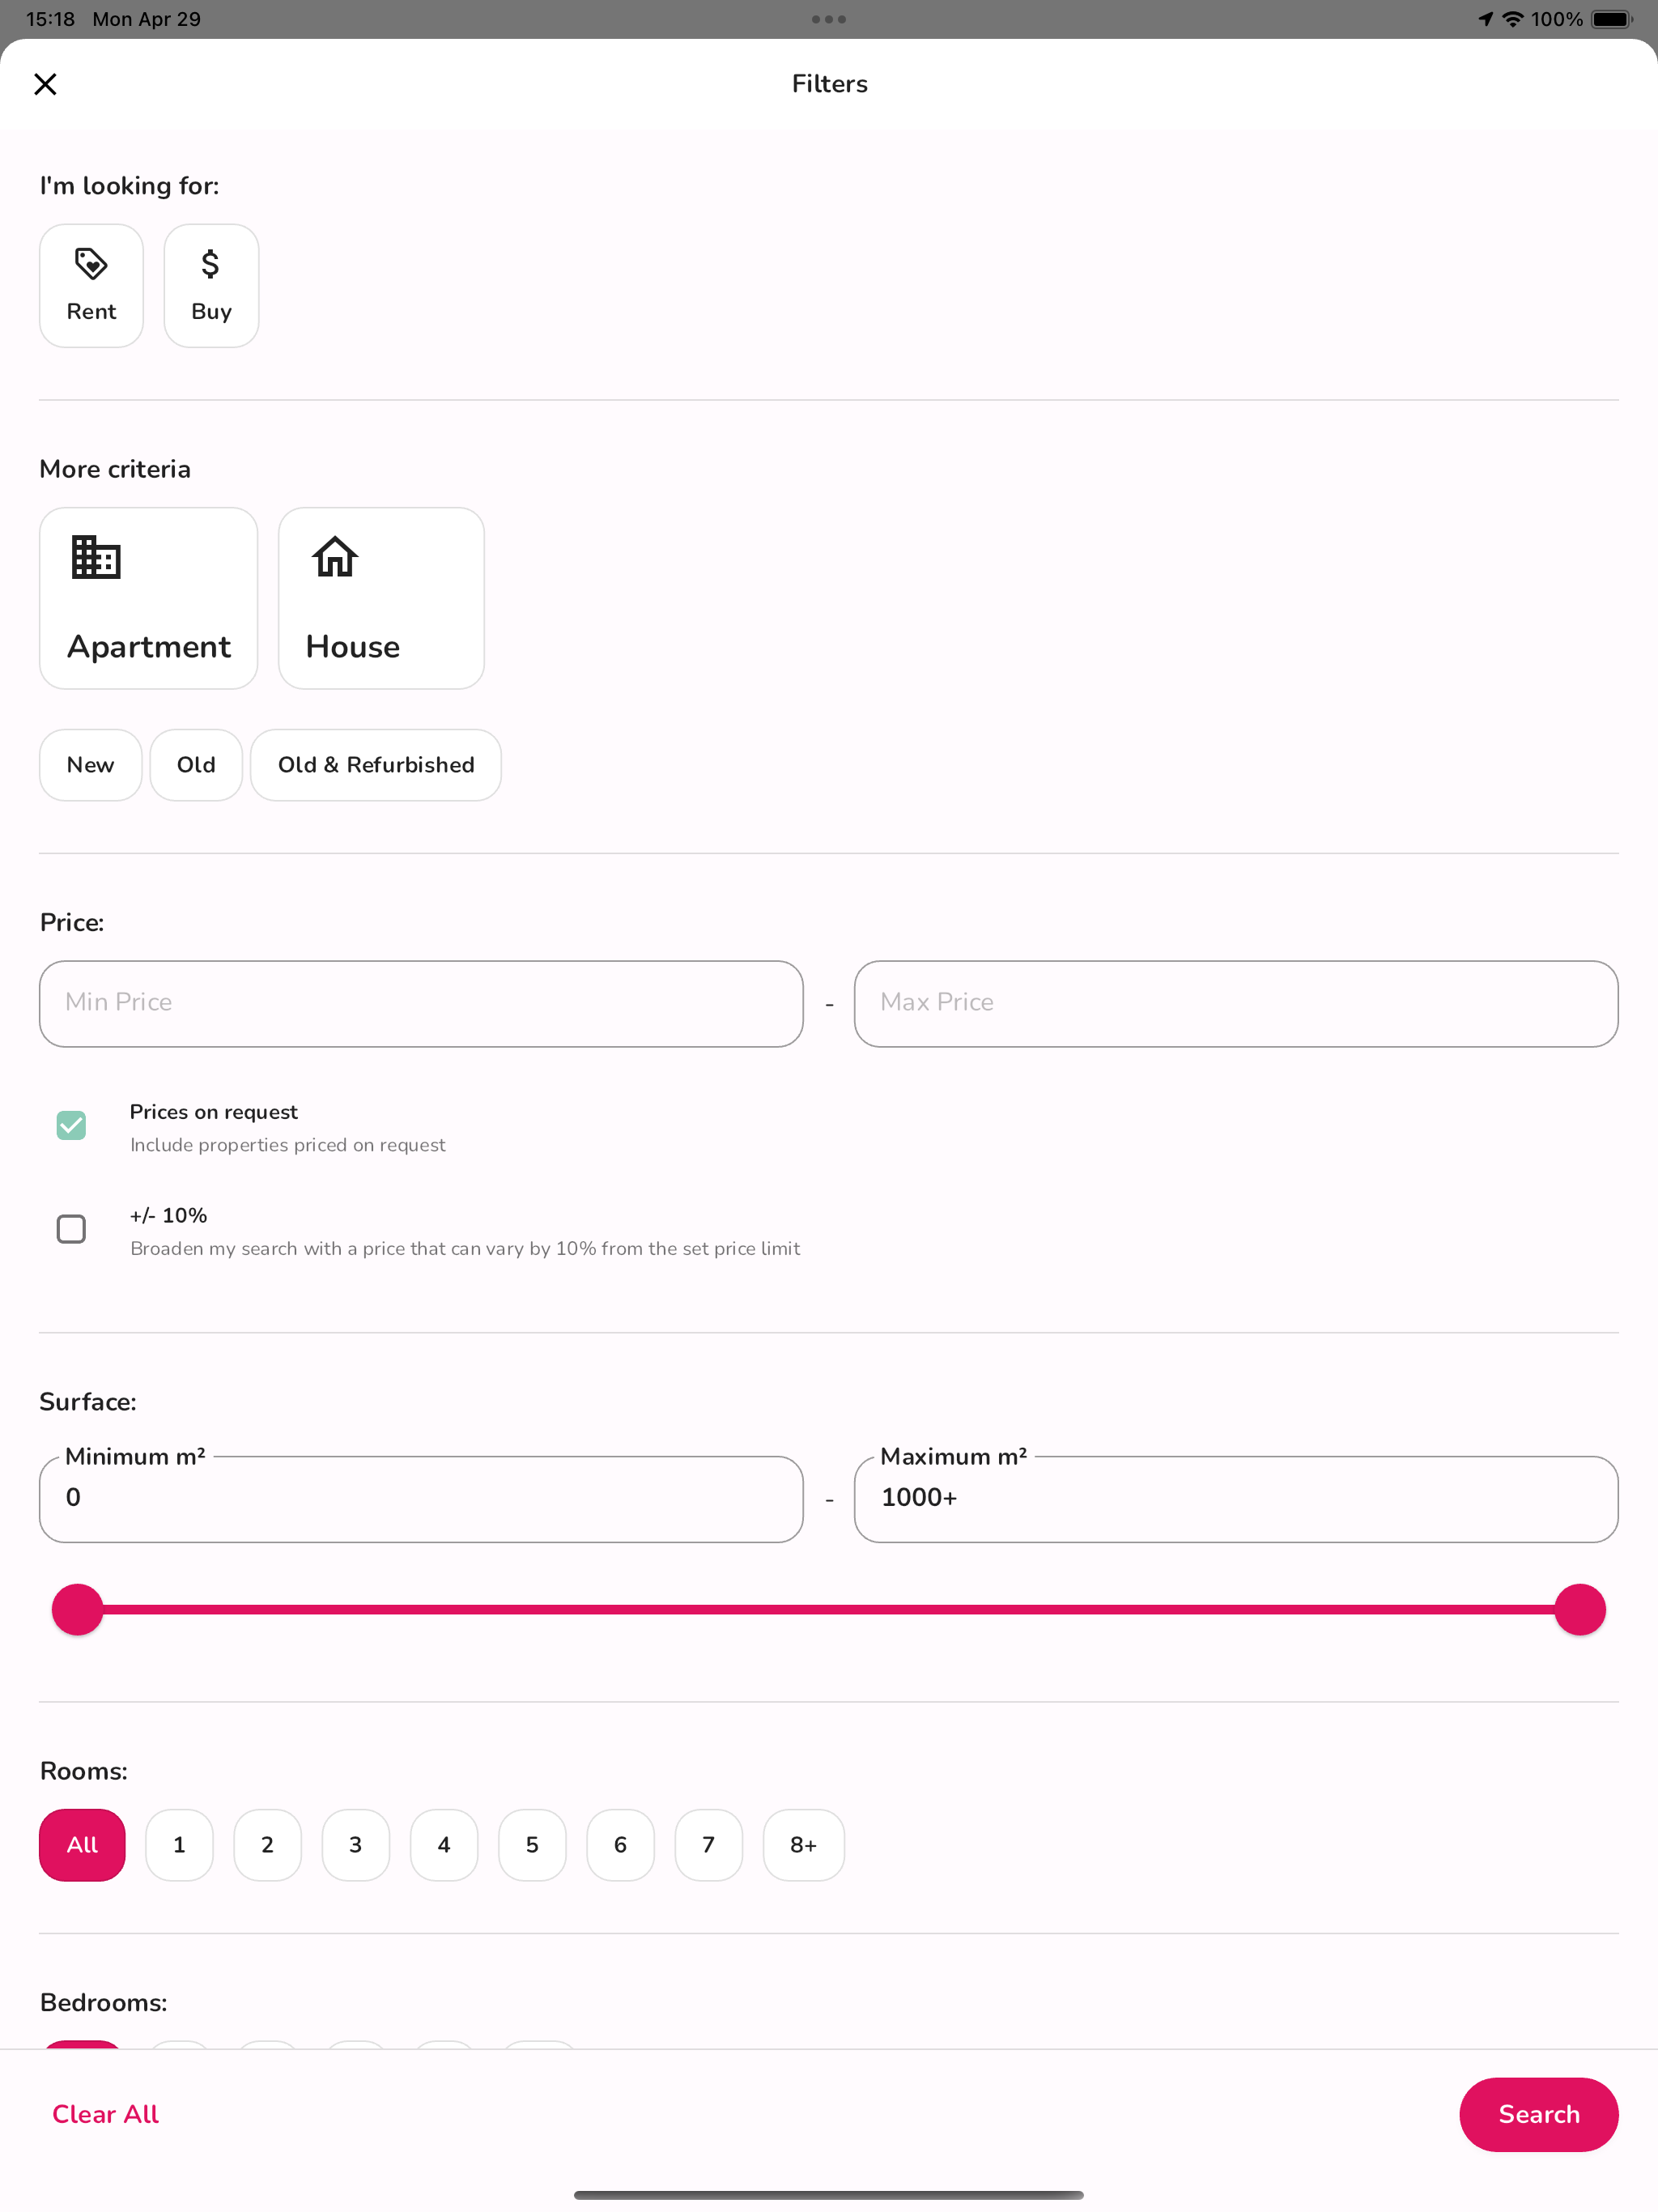Focus the Min Price input field
This screenshot has width=1658, height=2212.
(x=421, y=1004)
